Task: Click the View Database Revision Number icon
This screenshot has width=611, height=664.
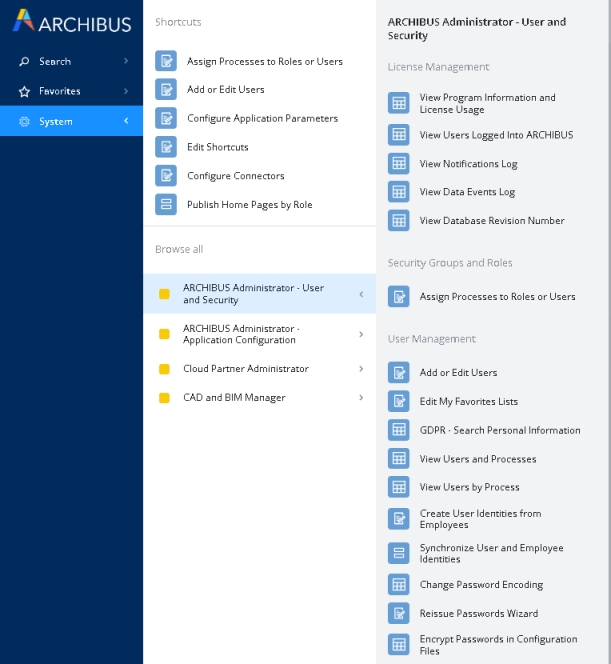Action: coord(399,221)
